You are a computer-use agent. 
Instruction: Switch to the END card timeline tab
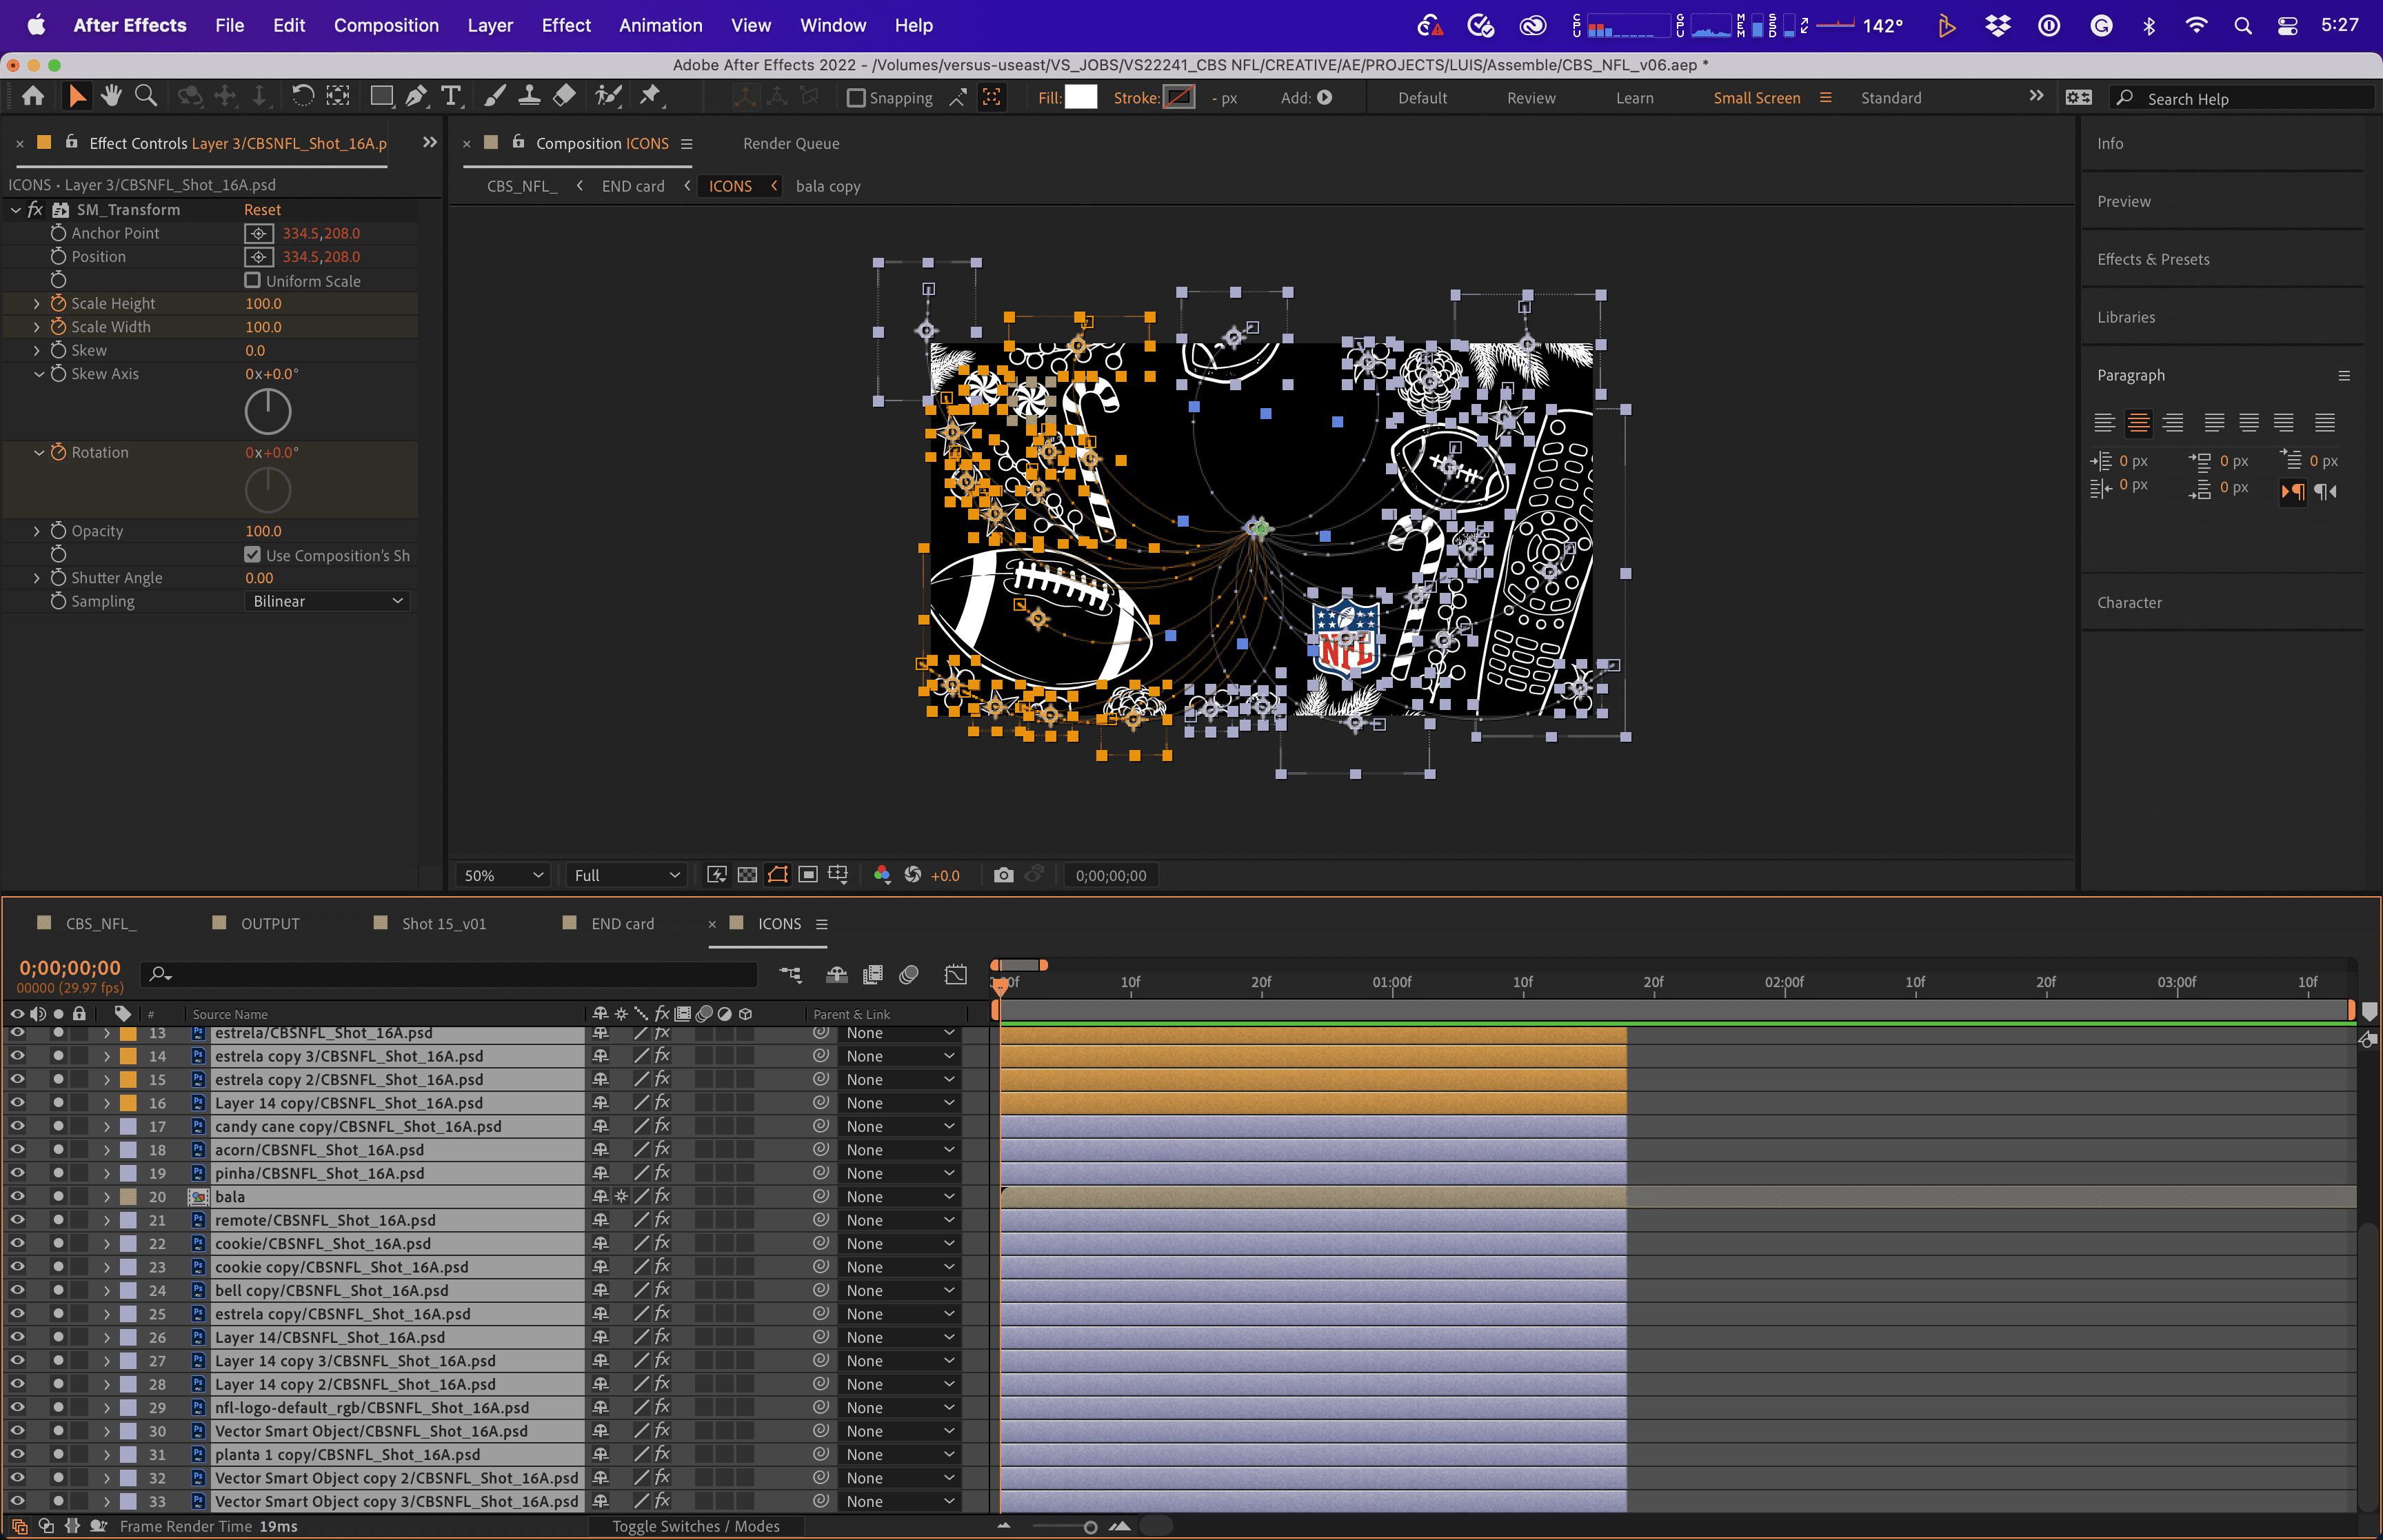[622, 924]
